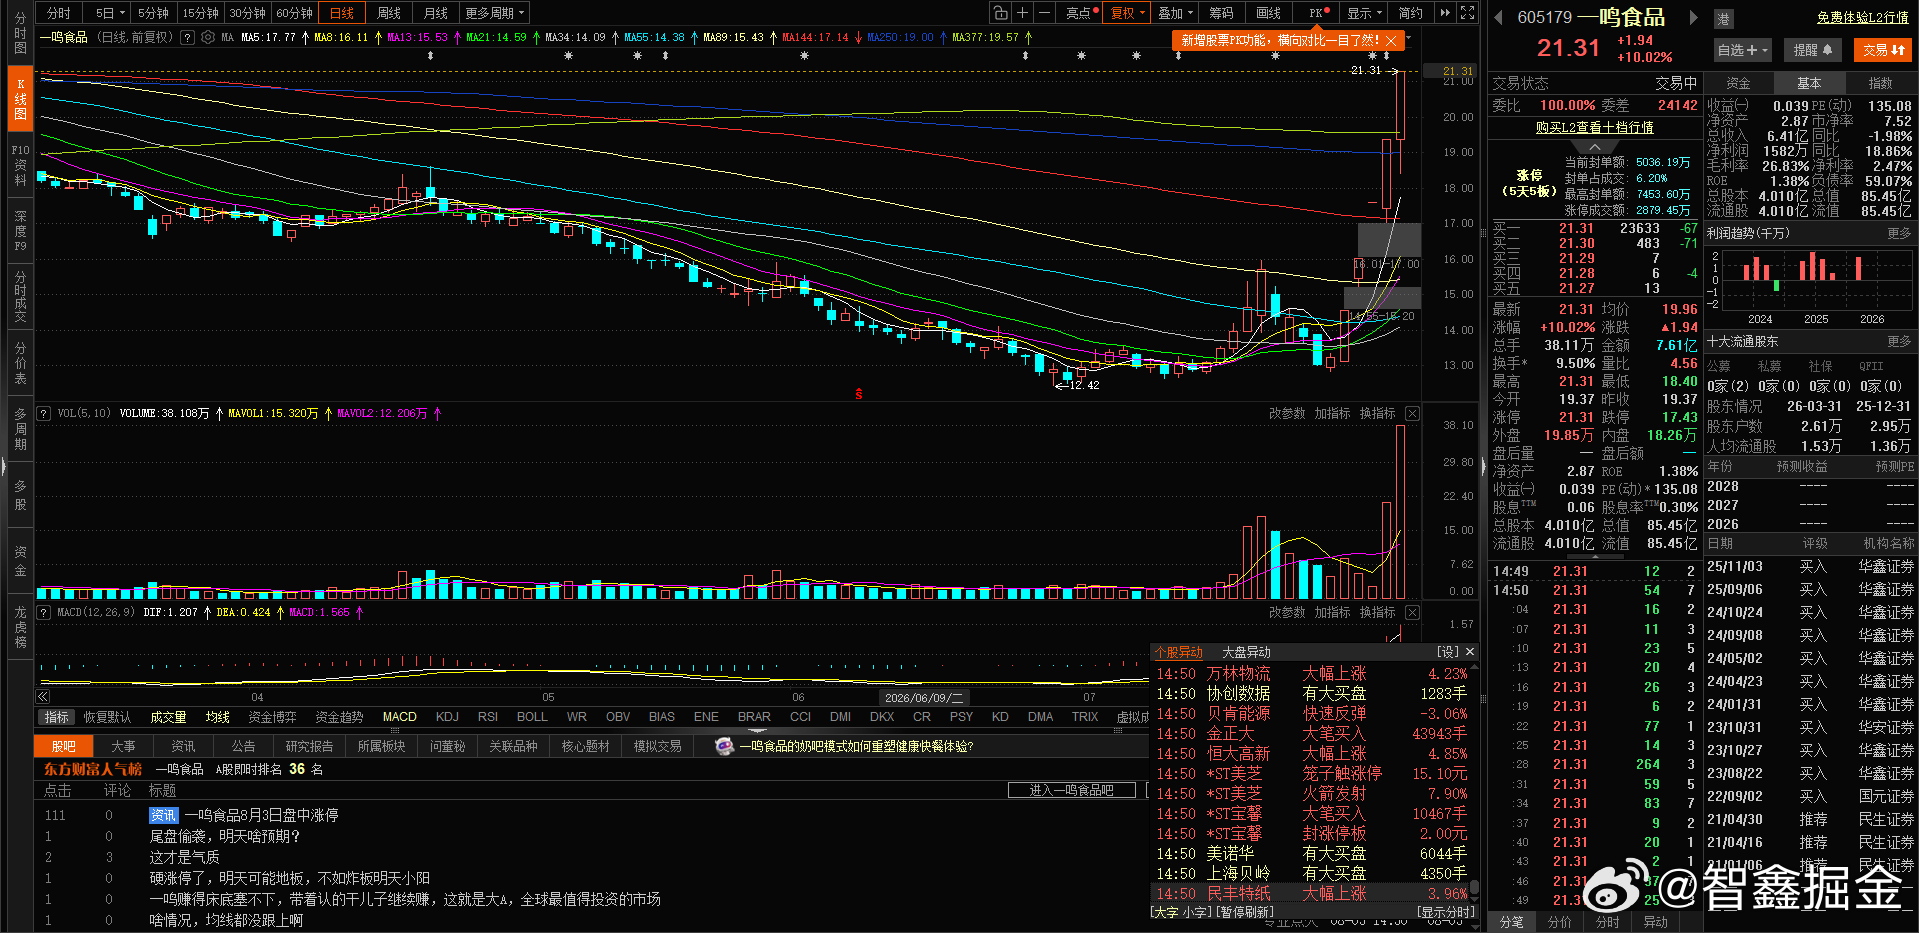The height and width of the screenshot is (933, 1919).
Task: Close the 个股异动 alerts panel
Action: (1470, 652)
